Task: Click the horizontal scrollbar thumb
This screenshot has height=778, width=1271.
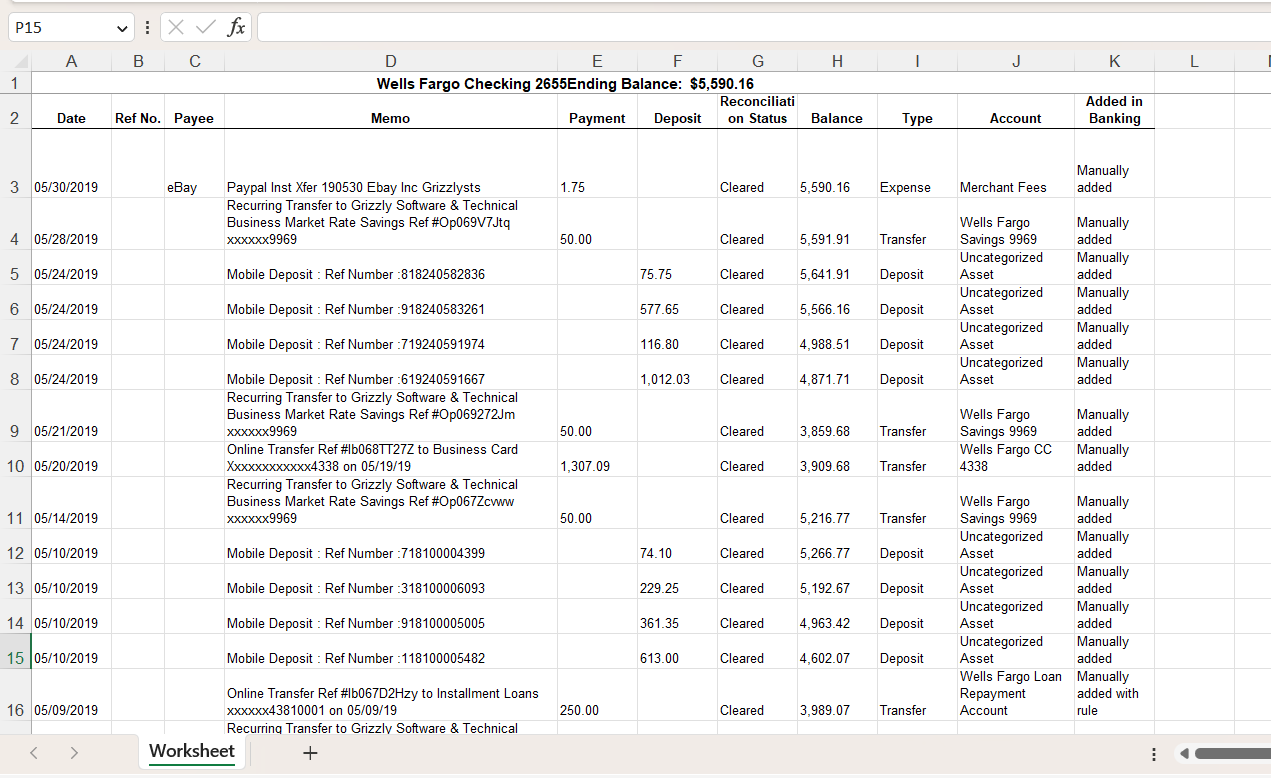Action: [1232, 753]
